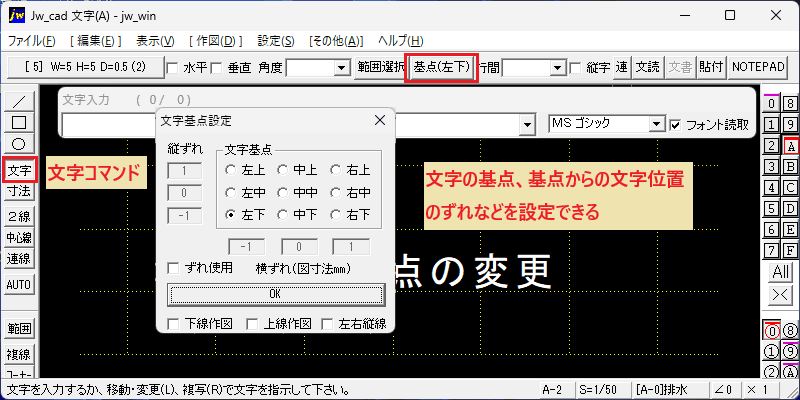Open the 行間 line spacing dropdown
The image size is (800, 400).
click(x=558, y=68)
